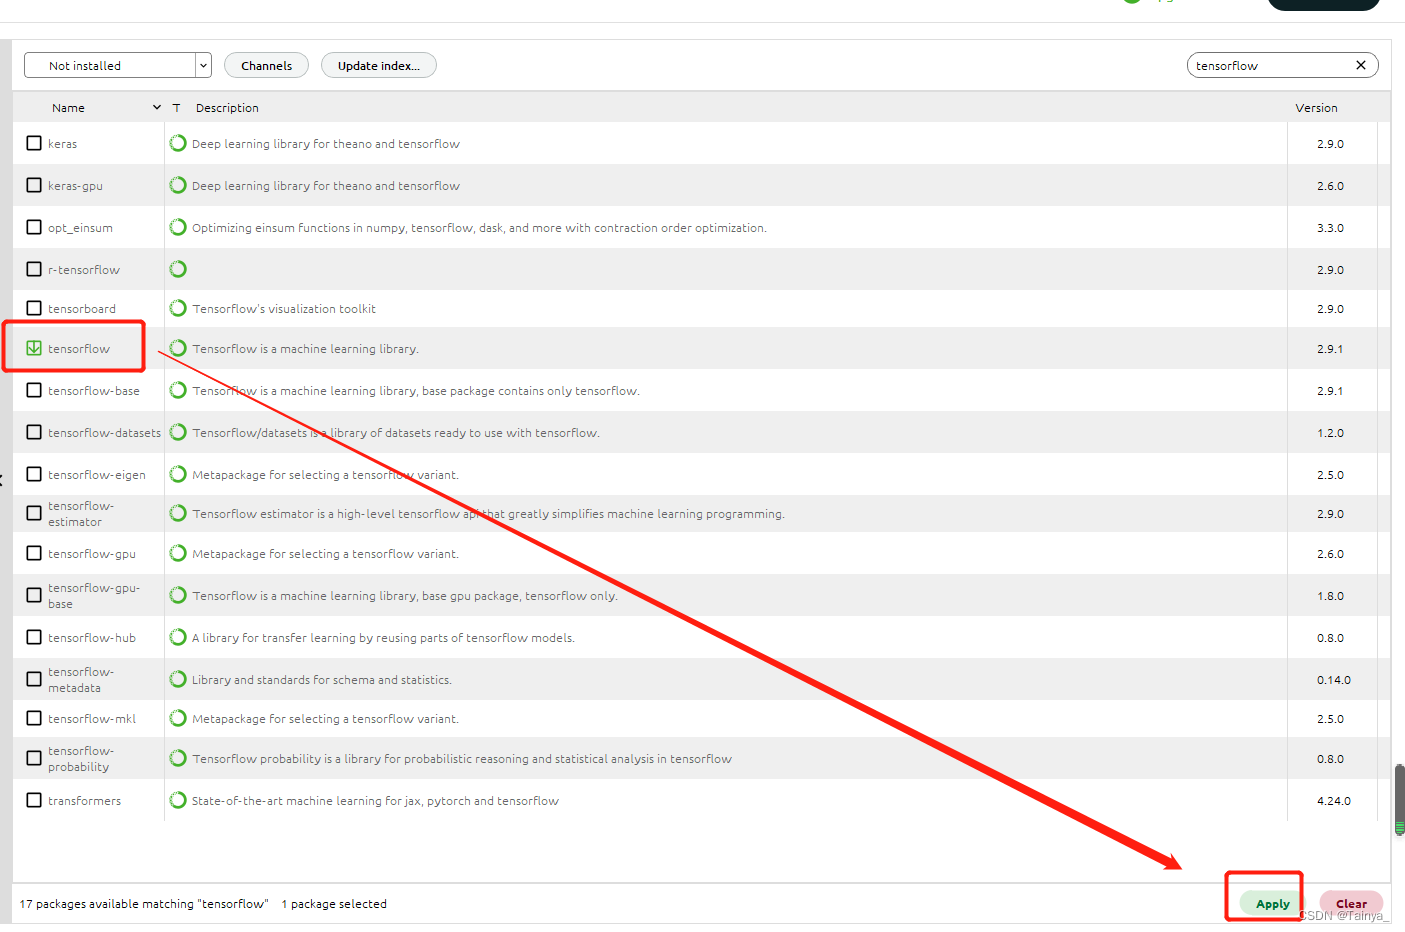
Task: Select the tensorflow-base checkbox
Action: [x=34, y=390]
